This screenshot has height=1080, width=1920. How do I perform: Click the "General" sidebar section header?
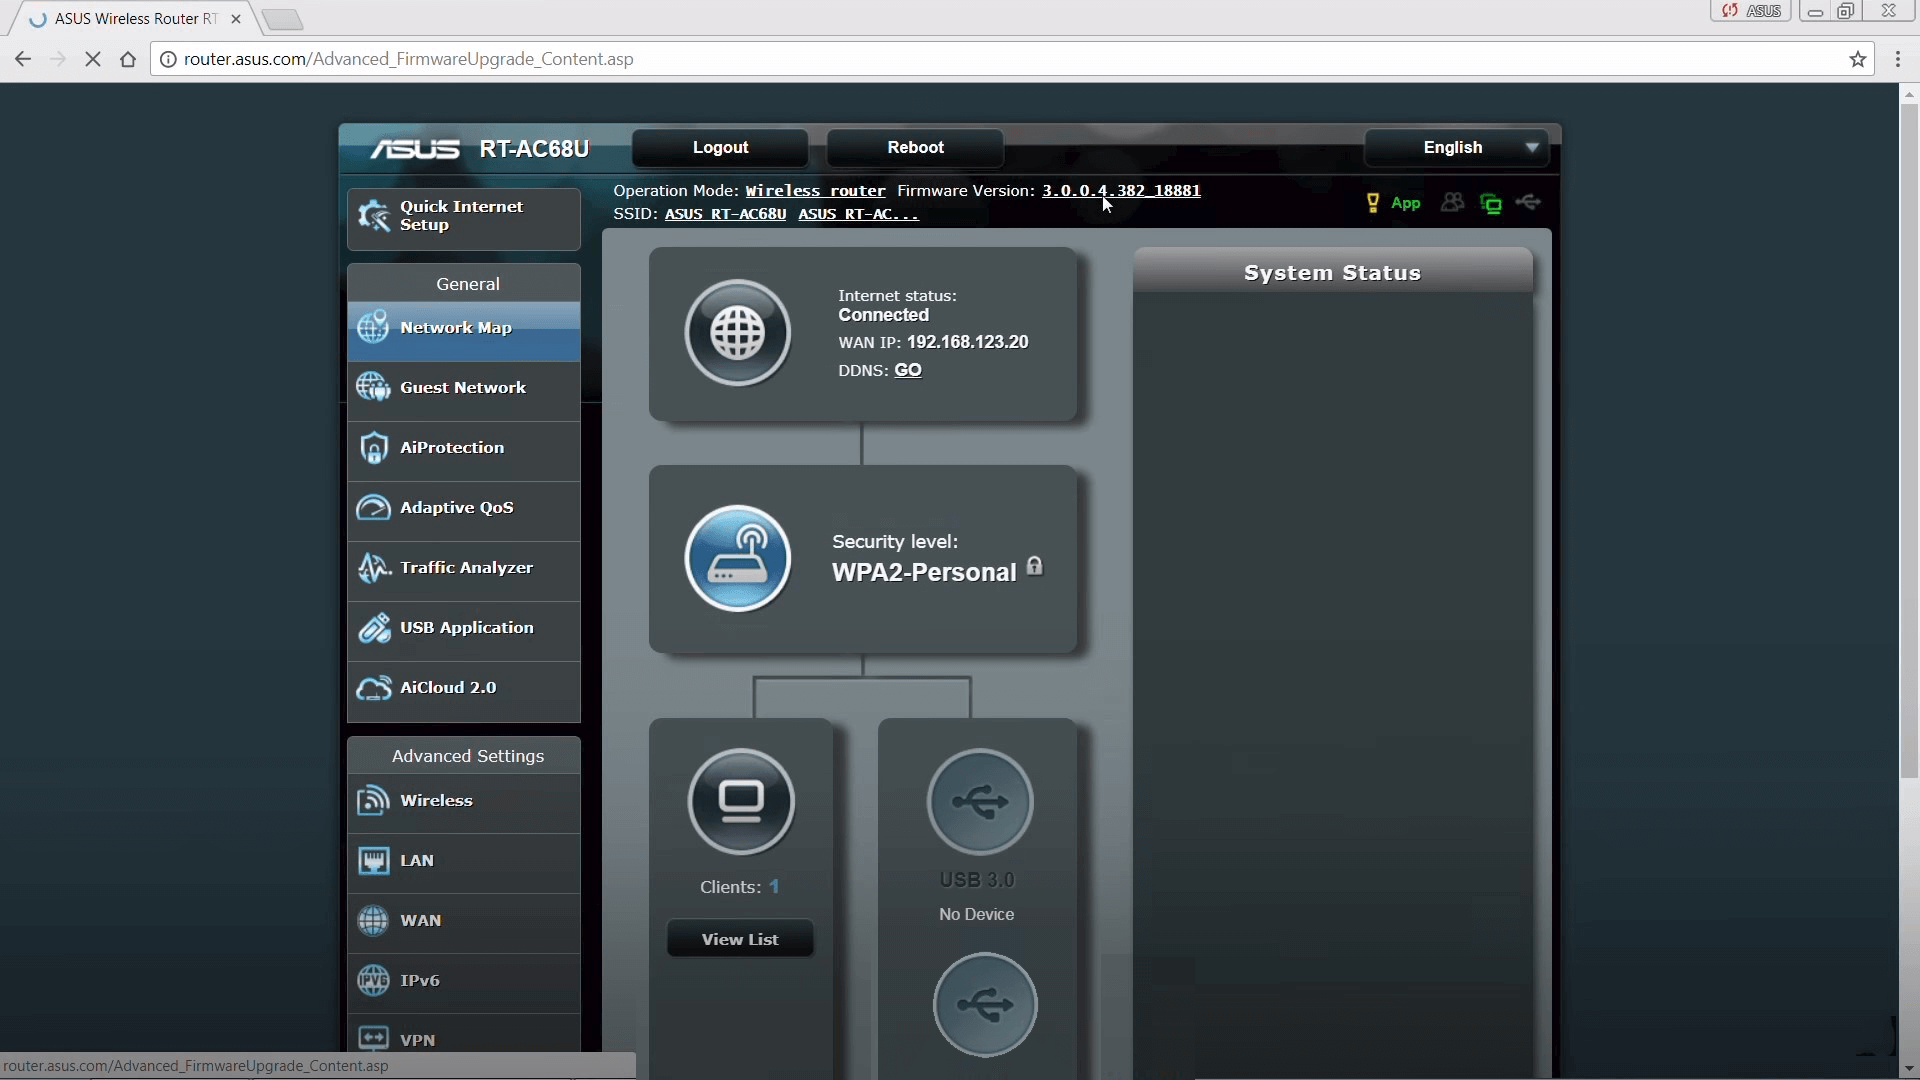click(x=464, y=284)
